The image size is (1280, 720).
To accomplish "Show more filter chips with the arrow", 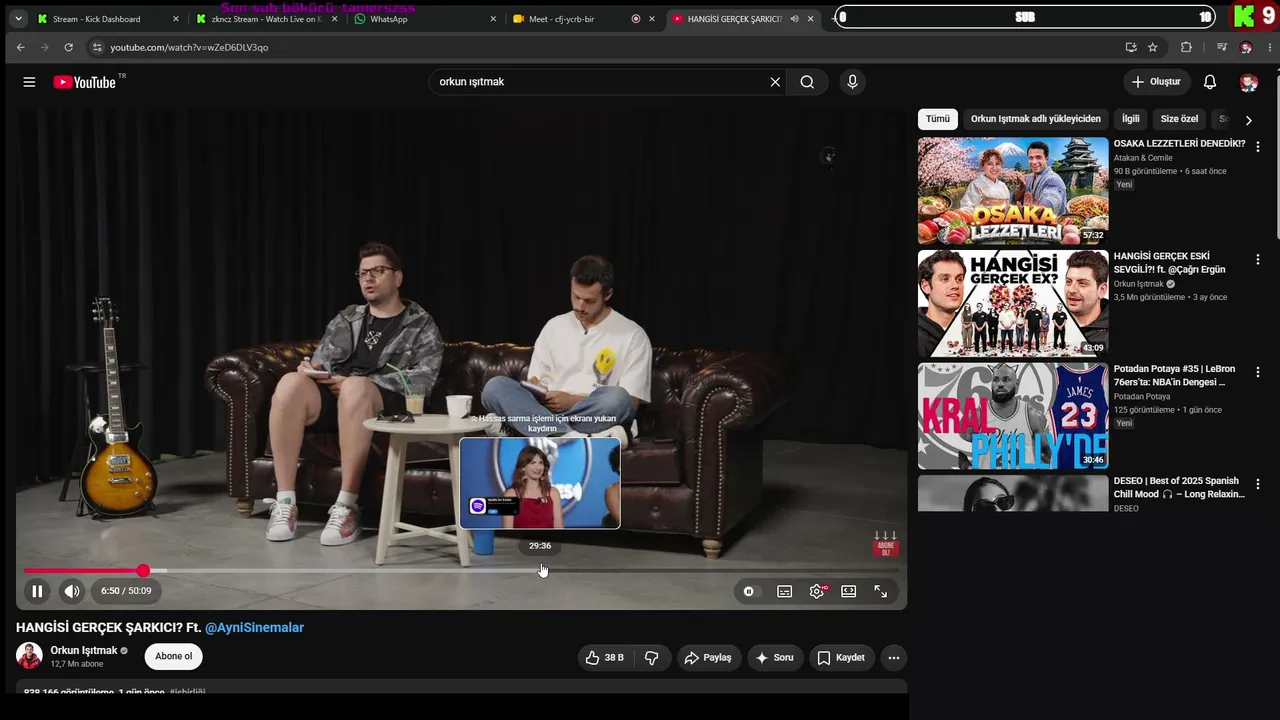I will tap(1248, 120).
